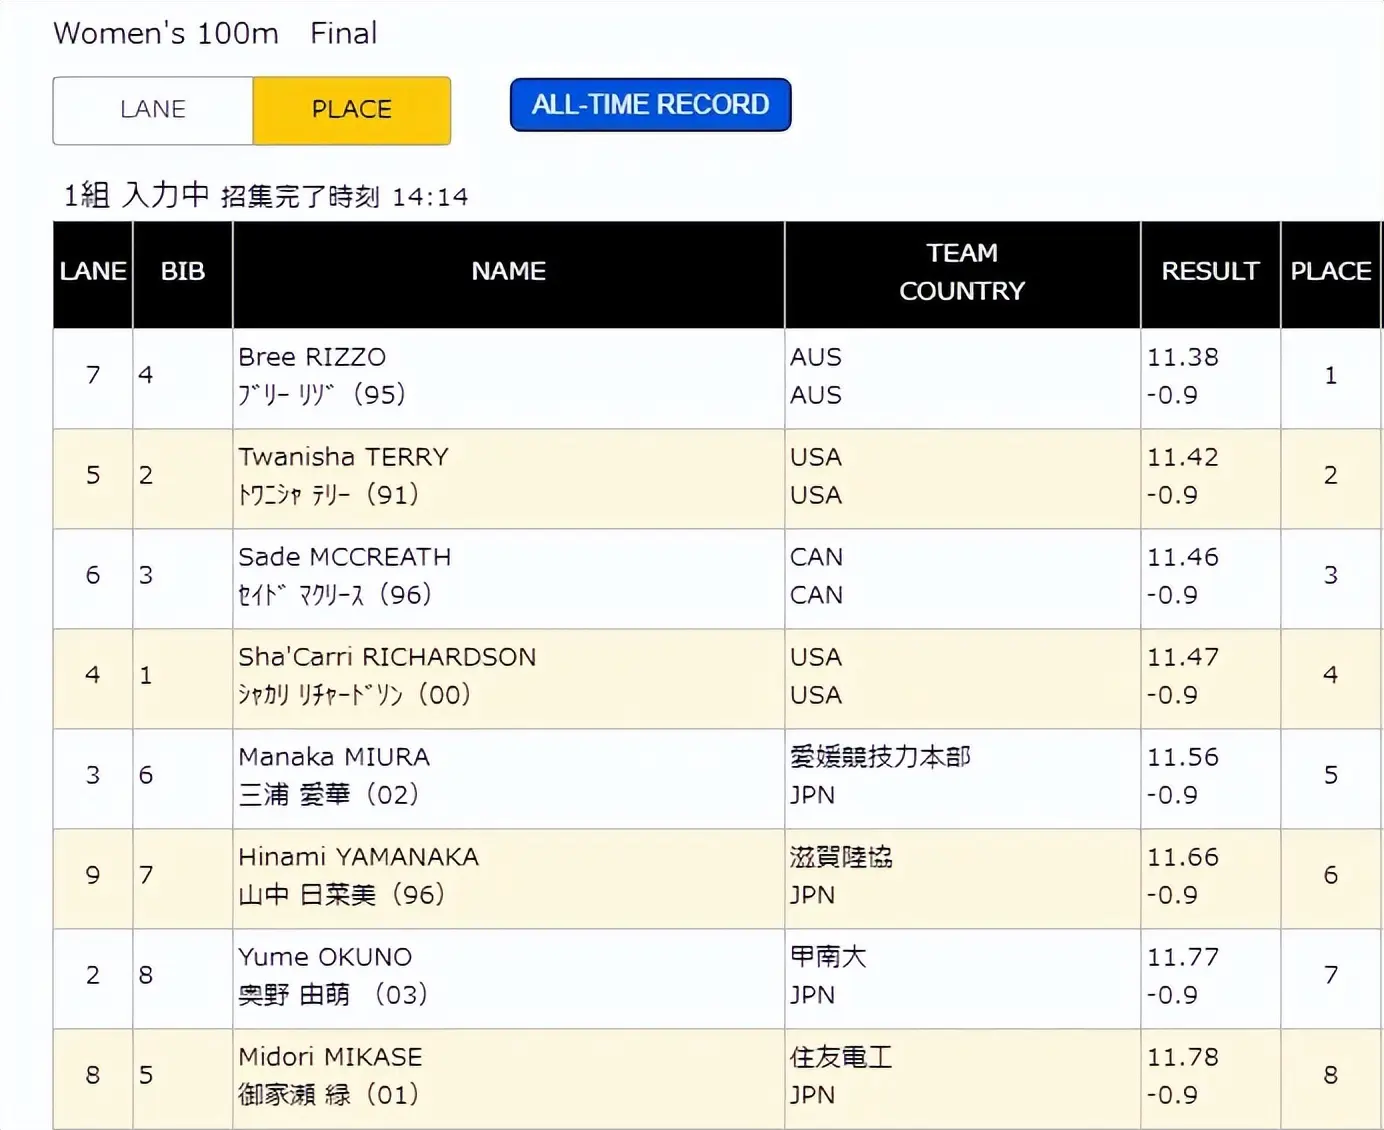The image size is (1384, 1130).
Task: Open the ALL-TIME RECORD button
Action: pos(650,105)
